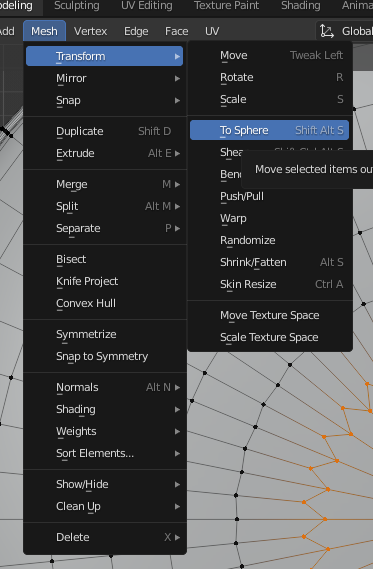Expand the Snap submenu

click(x=104, y=100)
